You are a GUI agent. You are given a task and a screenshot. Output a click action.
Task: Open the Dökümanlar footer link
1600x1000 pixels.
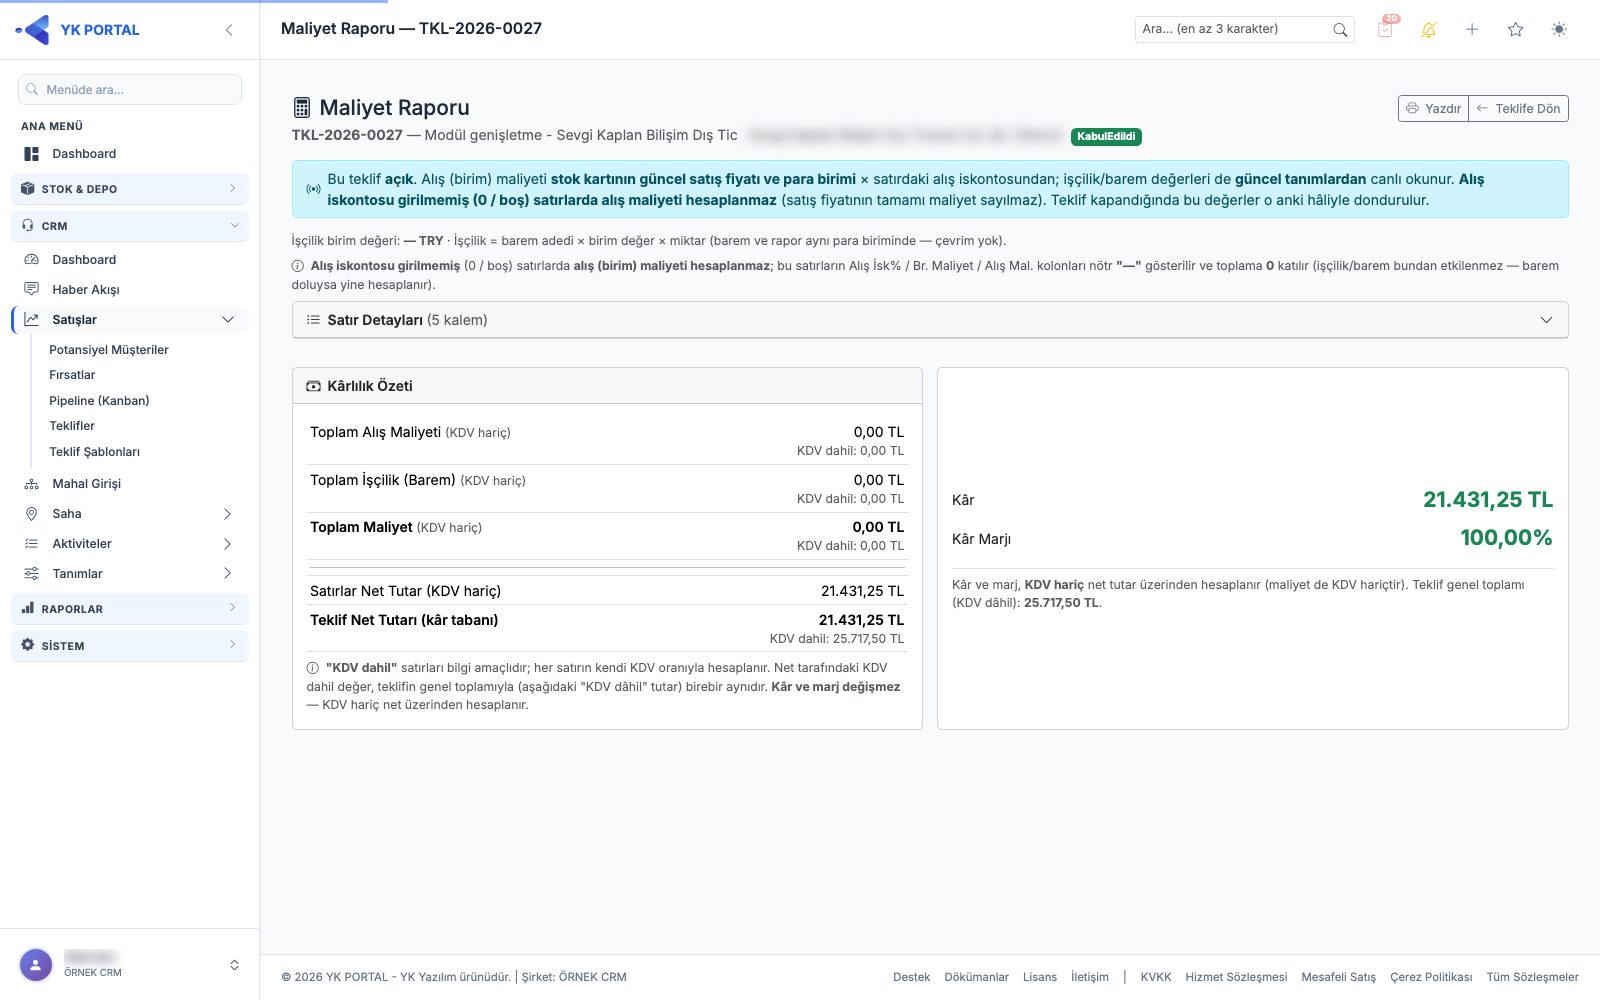[x=976, y=977]
